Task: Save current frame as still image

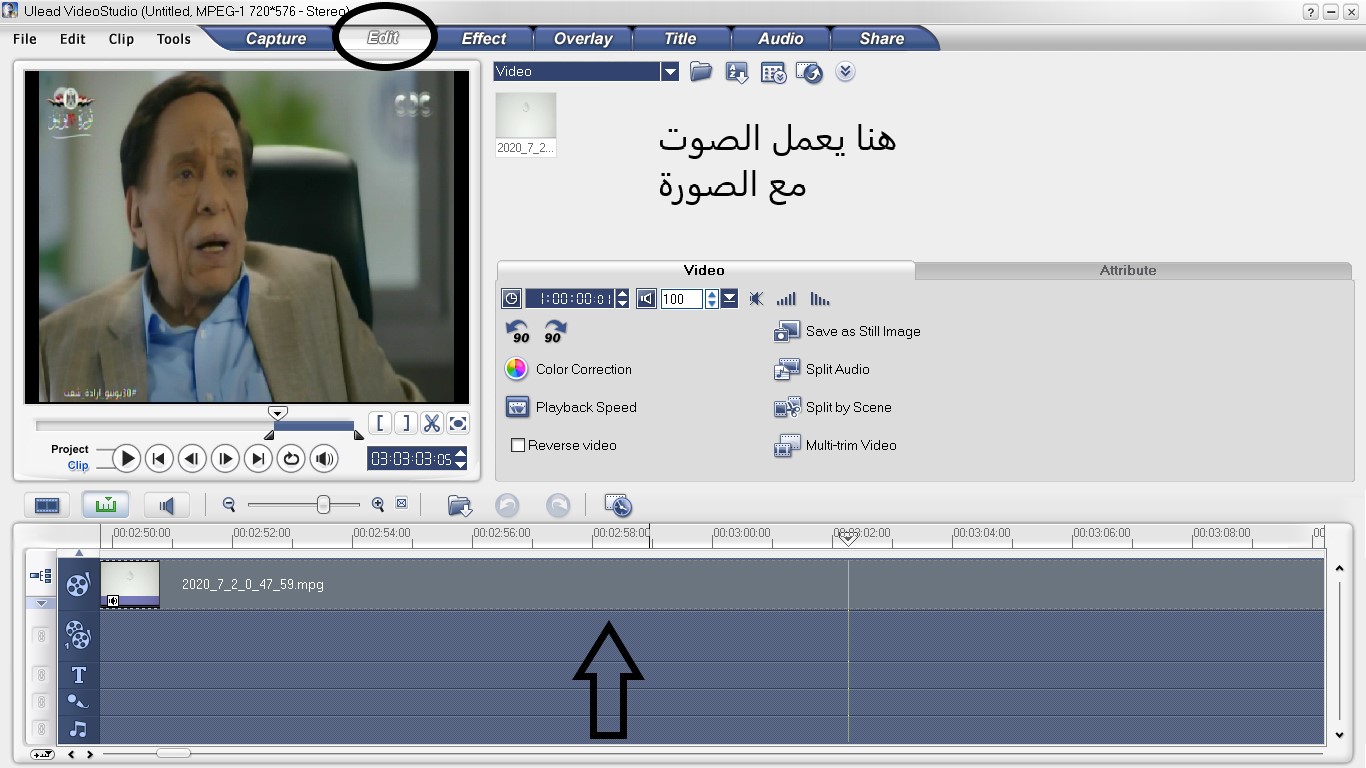Action: pyautogui.click(x=788, y=331)
